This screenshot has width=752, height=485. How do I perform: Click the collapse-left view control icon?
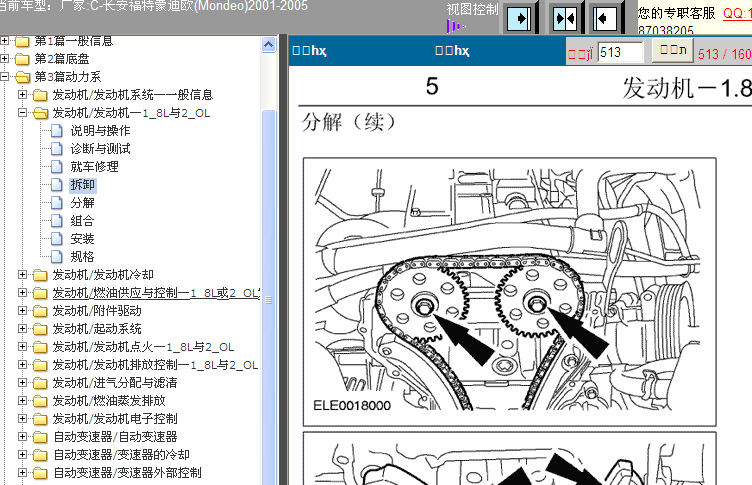click(604, 19)
